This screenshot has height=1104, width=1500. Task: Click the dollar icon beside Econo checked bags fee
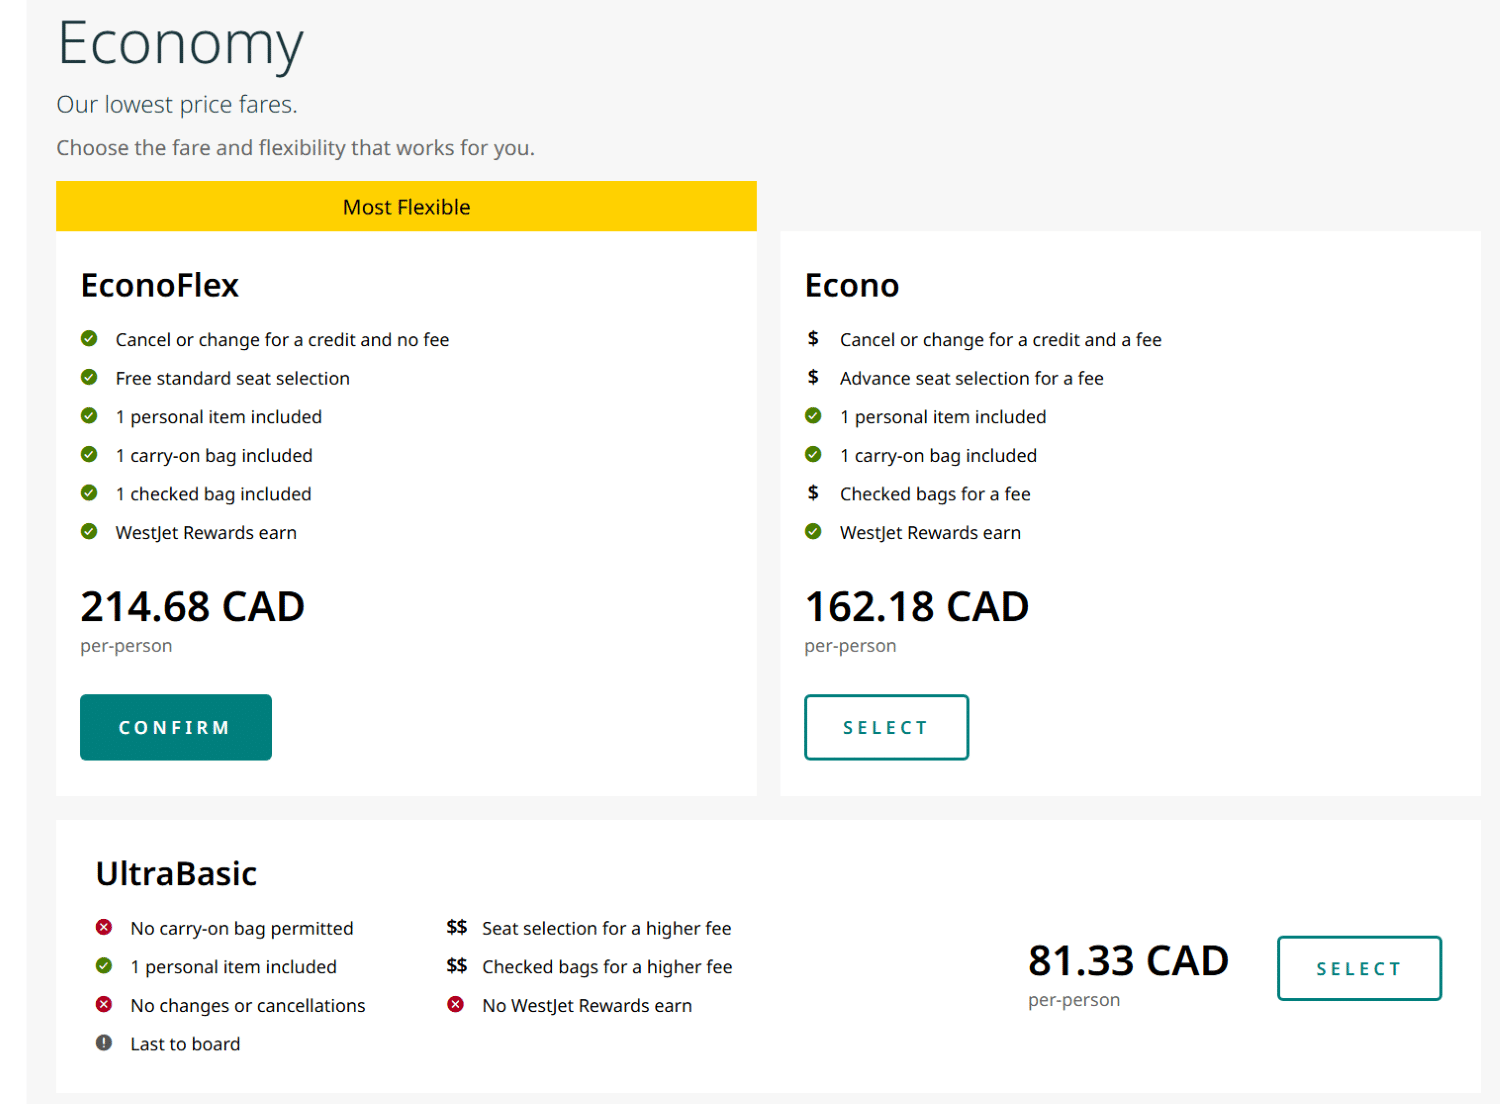coord(813,492)
